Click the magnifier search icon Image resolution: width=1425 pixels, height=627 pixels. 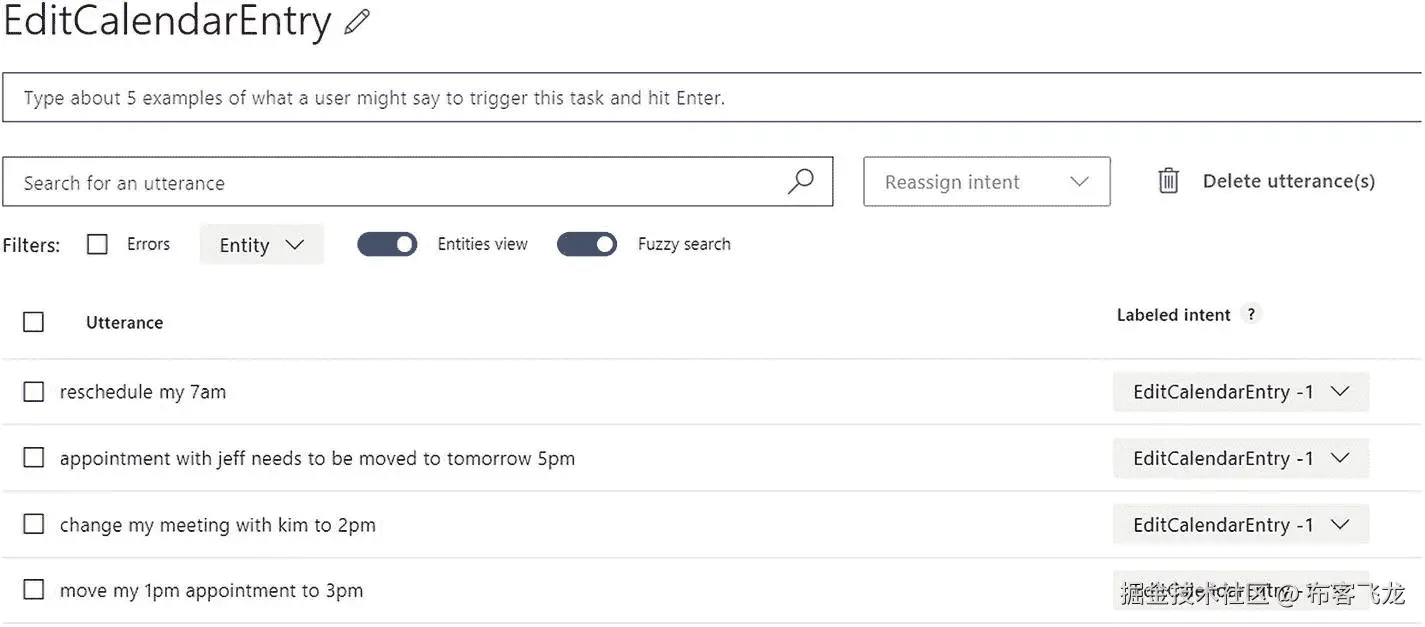pyautogui.click(x=800, y=182)
